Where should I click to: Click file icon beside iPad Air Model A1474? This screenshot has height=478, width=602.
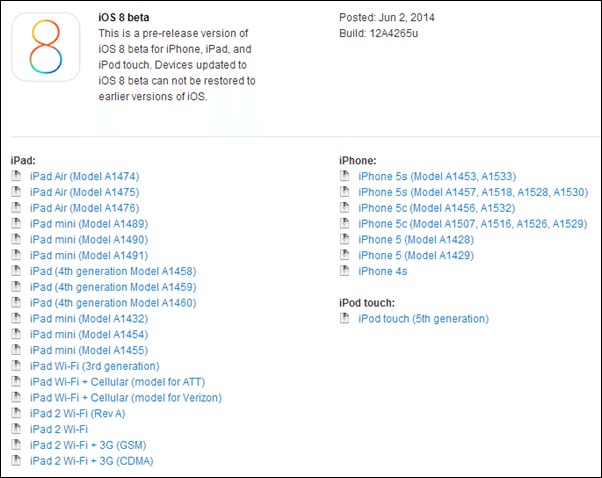coord(16,176)
